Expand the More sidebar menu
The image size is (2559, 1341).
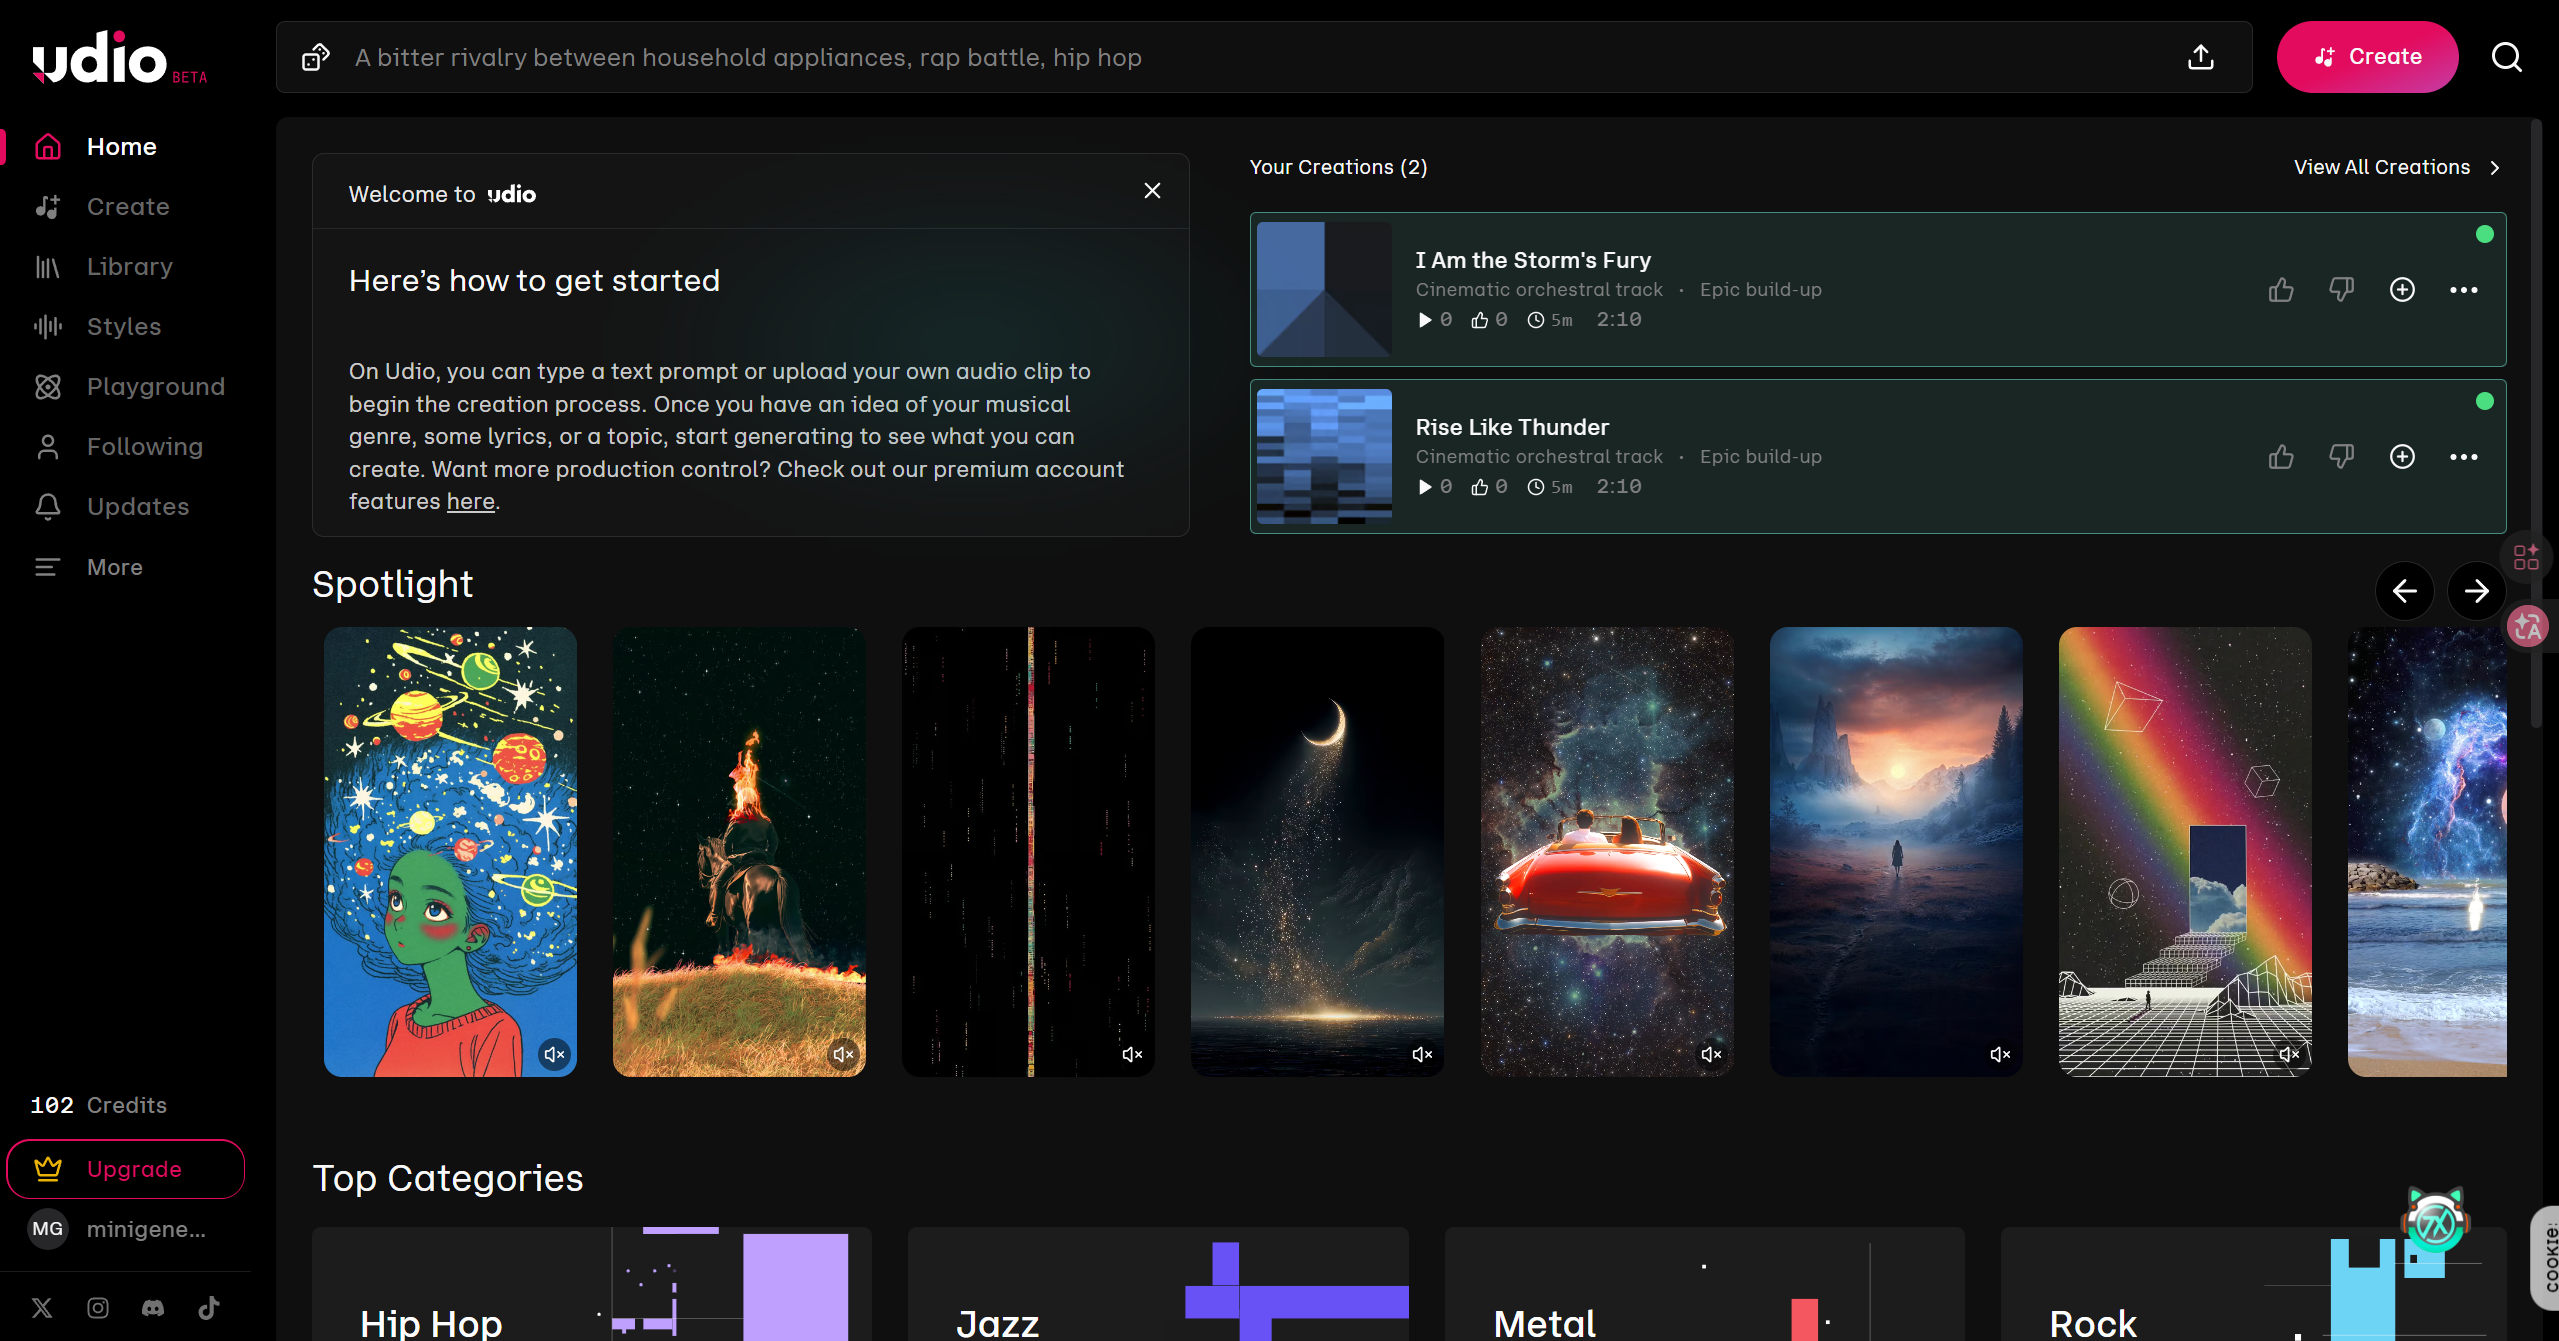[x=114, y=567]
